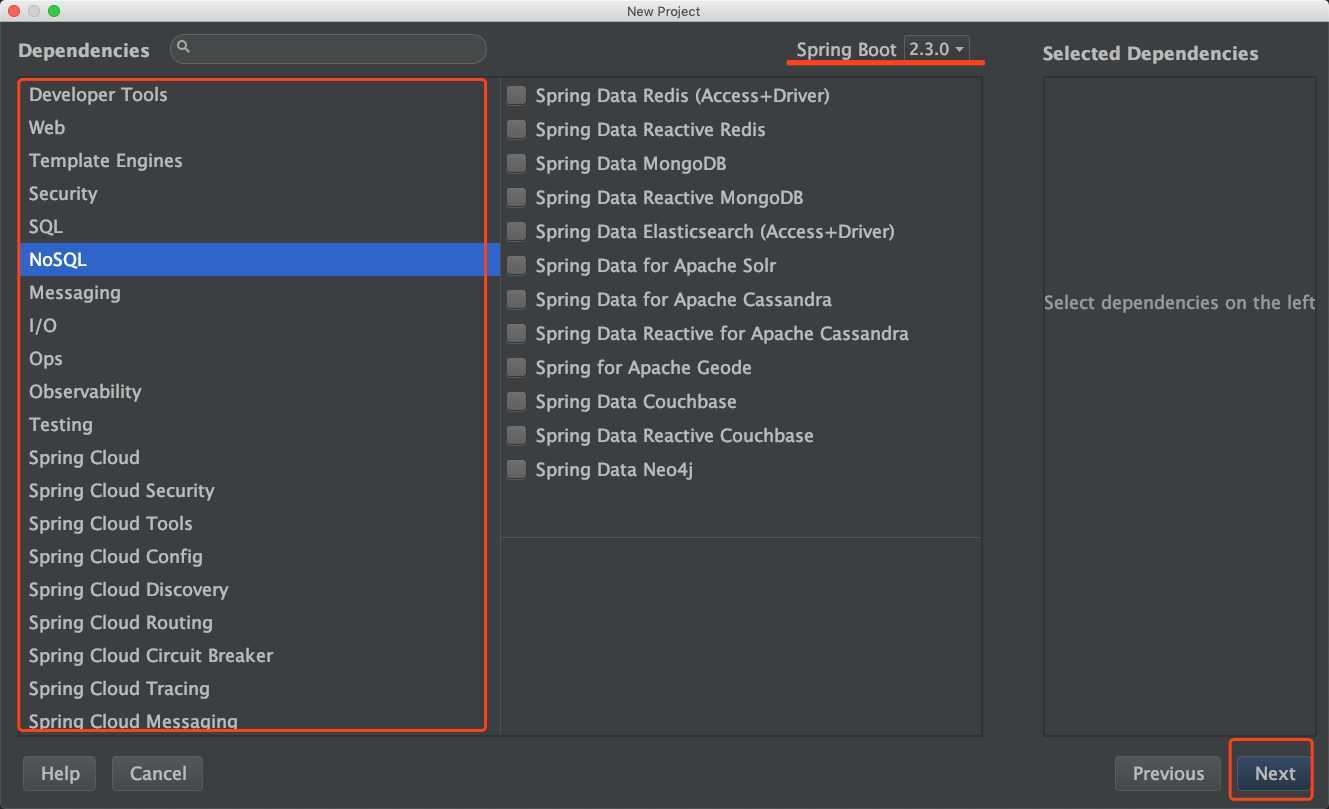Tick the Spring Data MongoDB checkbox
This screenshot has height=809, width=1329.
516,164
